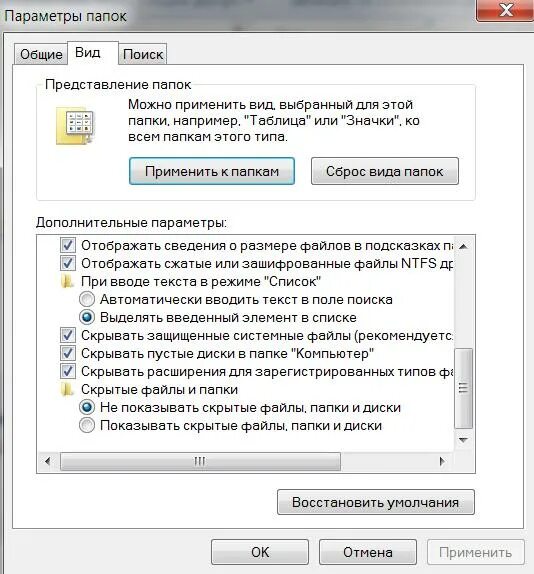Open the Поиск tab
The image size is (534, 574).
click(x=143, y=54)
